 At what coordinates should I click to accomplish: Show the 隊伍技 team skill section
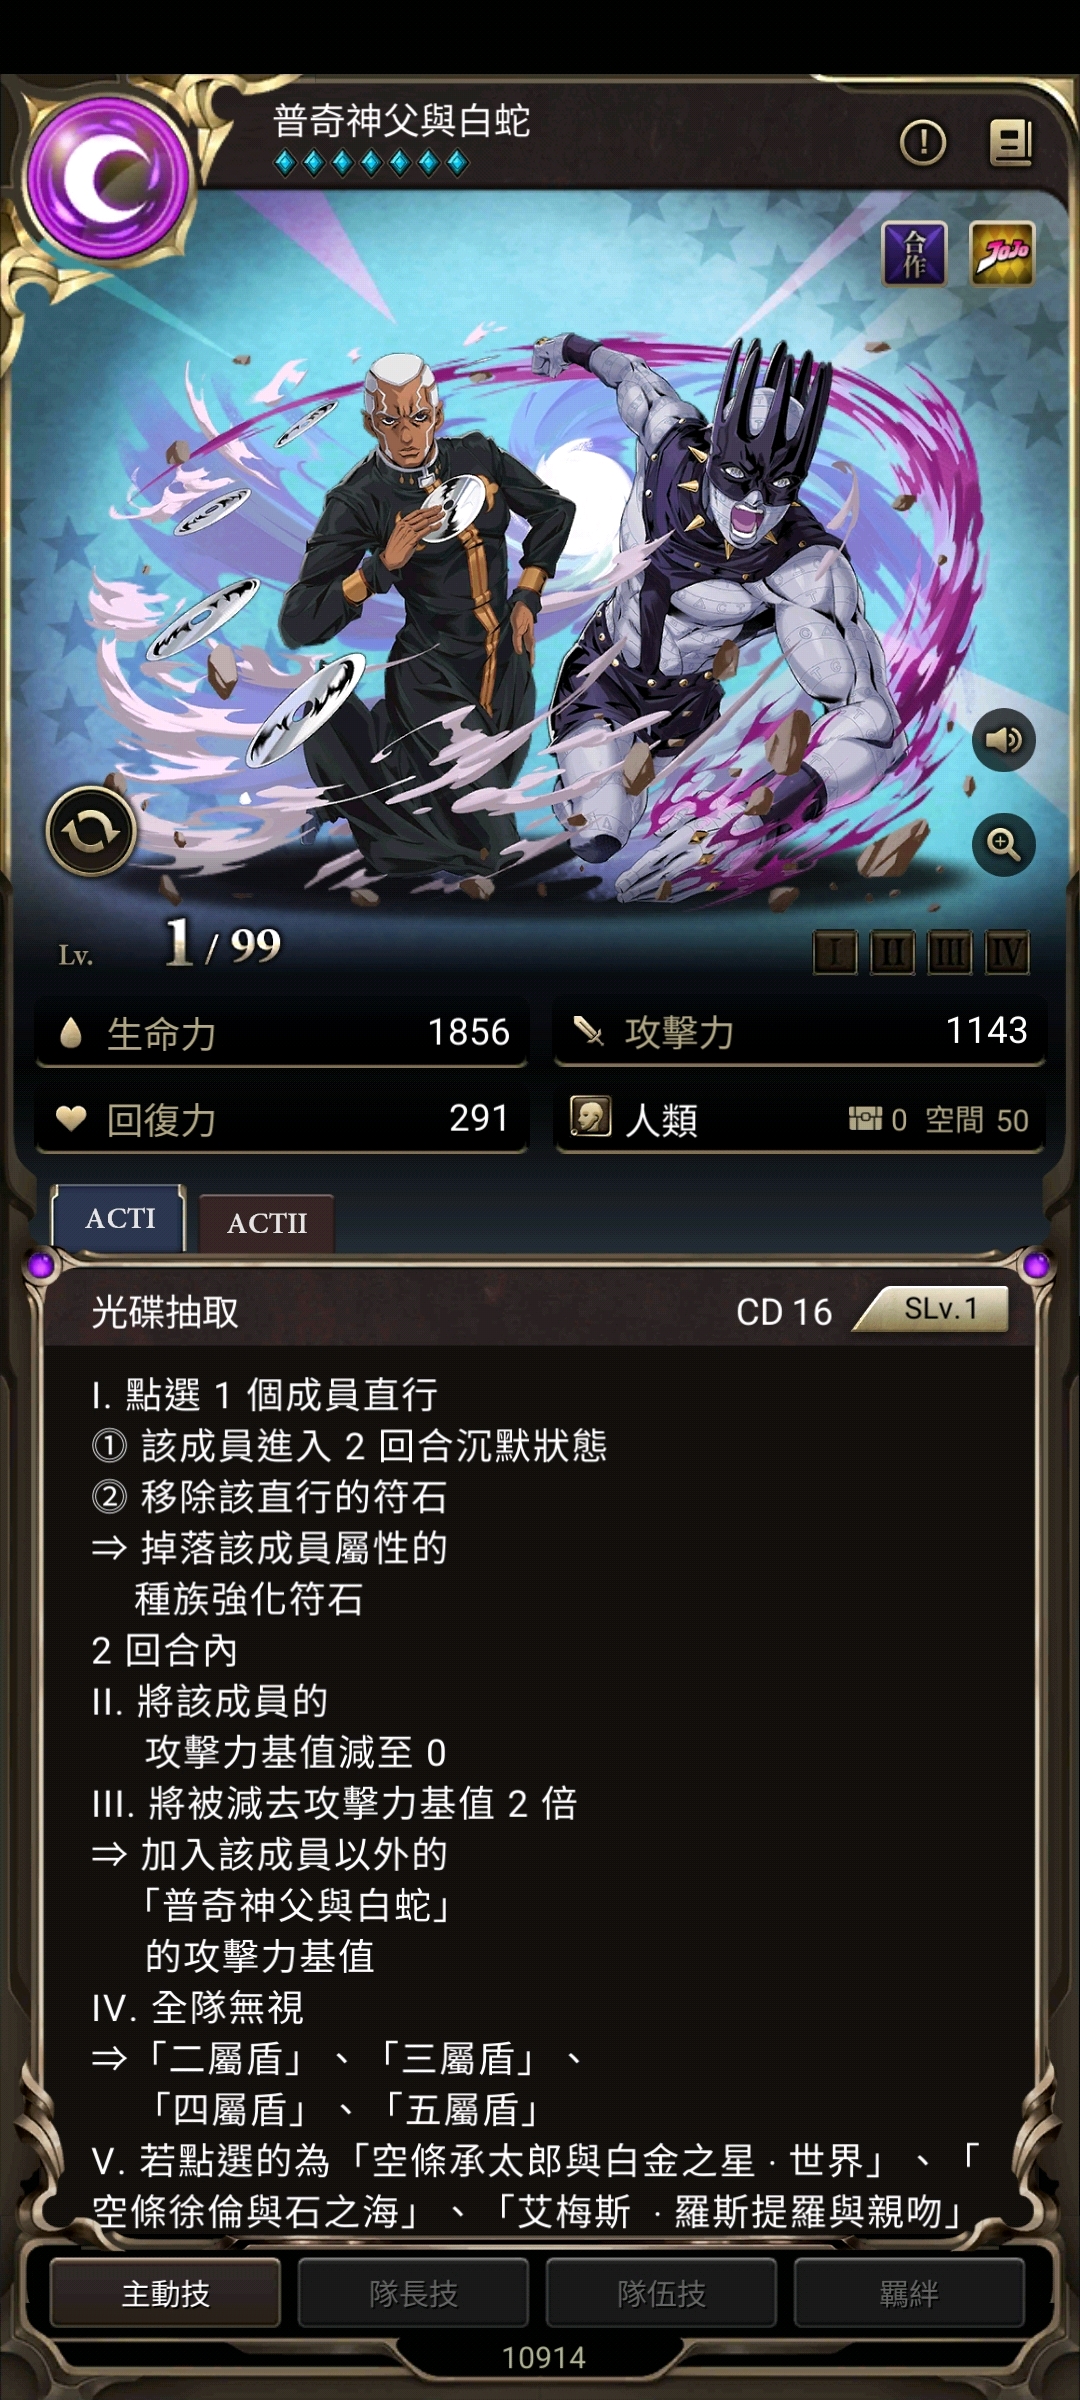(x=661, y=2292)
